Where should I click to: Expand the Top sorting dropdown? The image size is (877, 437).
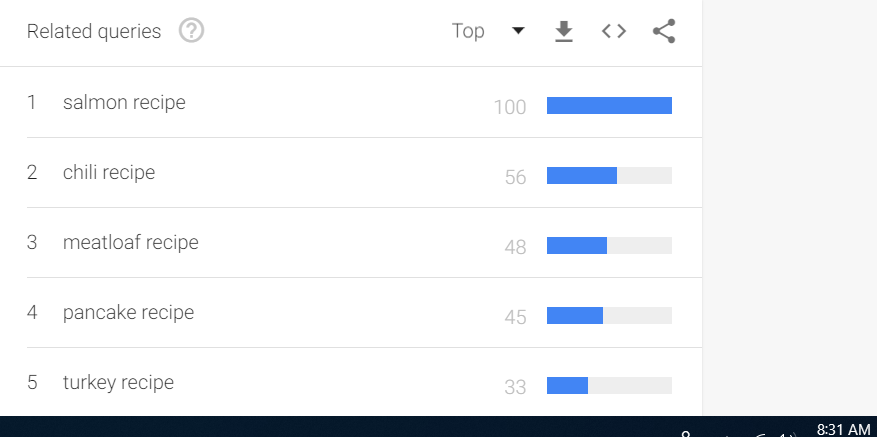pos(468,31)
